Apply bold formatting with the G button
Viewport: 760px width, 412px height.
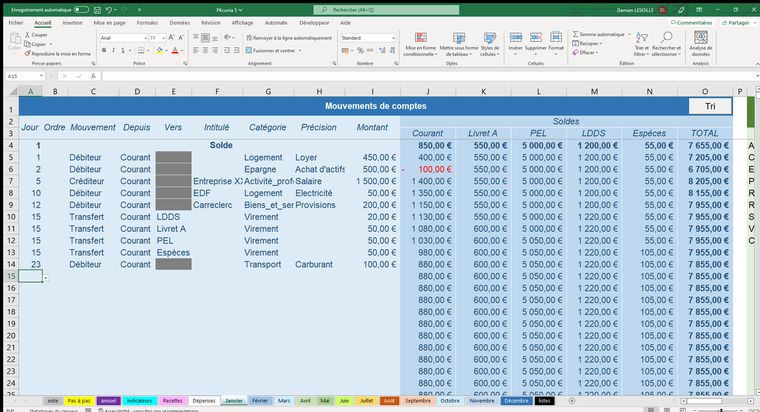coord(104,49)
